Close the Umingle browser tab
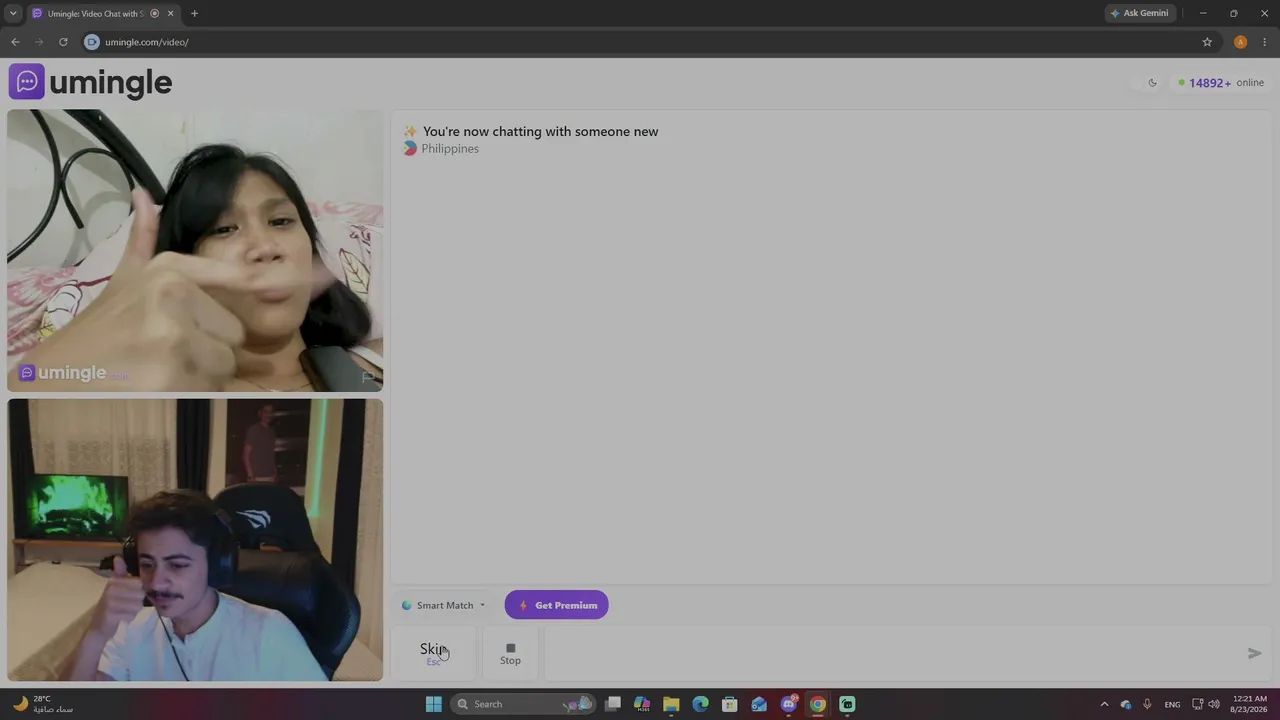Viewport: 1280px width, 720px height. click(x=170, y=13)
